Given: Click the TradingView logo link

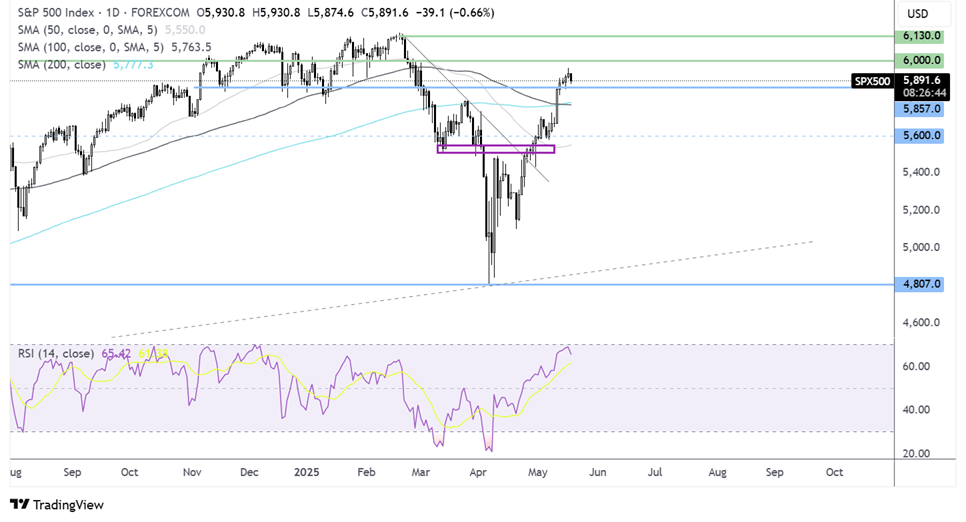Looking at the screenshot, I should 57,505.
